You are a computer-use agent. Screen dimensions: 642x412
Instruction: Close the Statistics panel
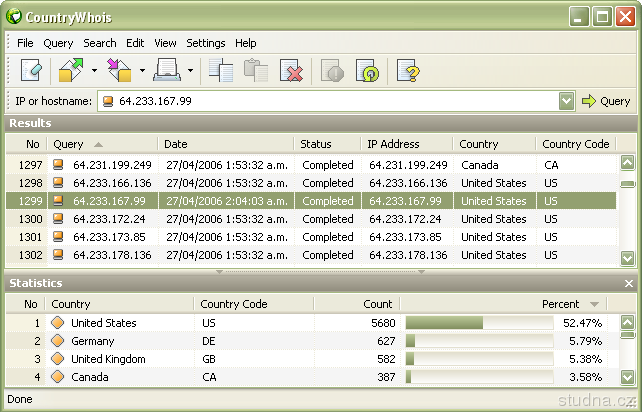coord(628,284)
